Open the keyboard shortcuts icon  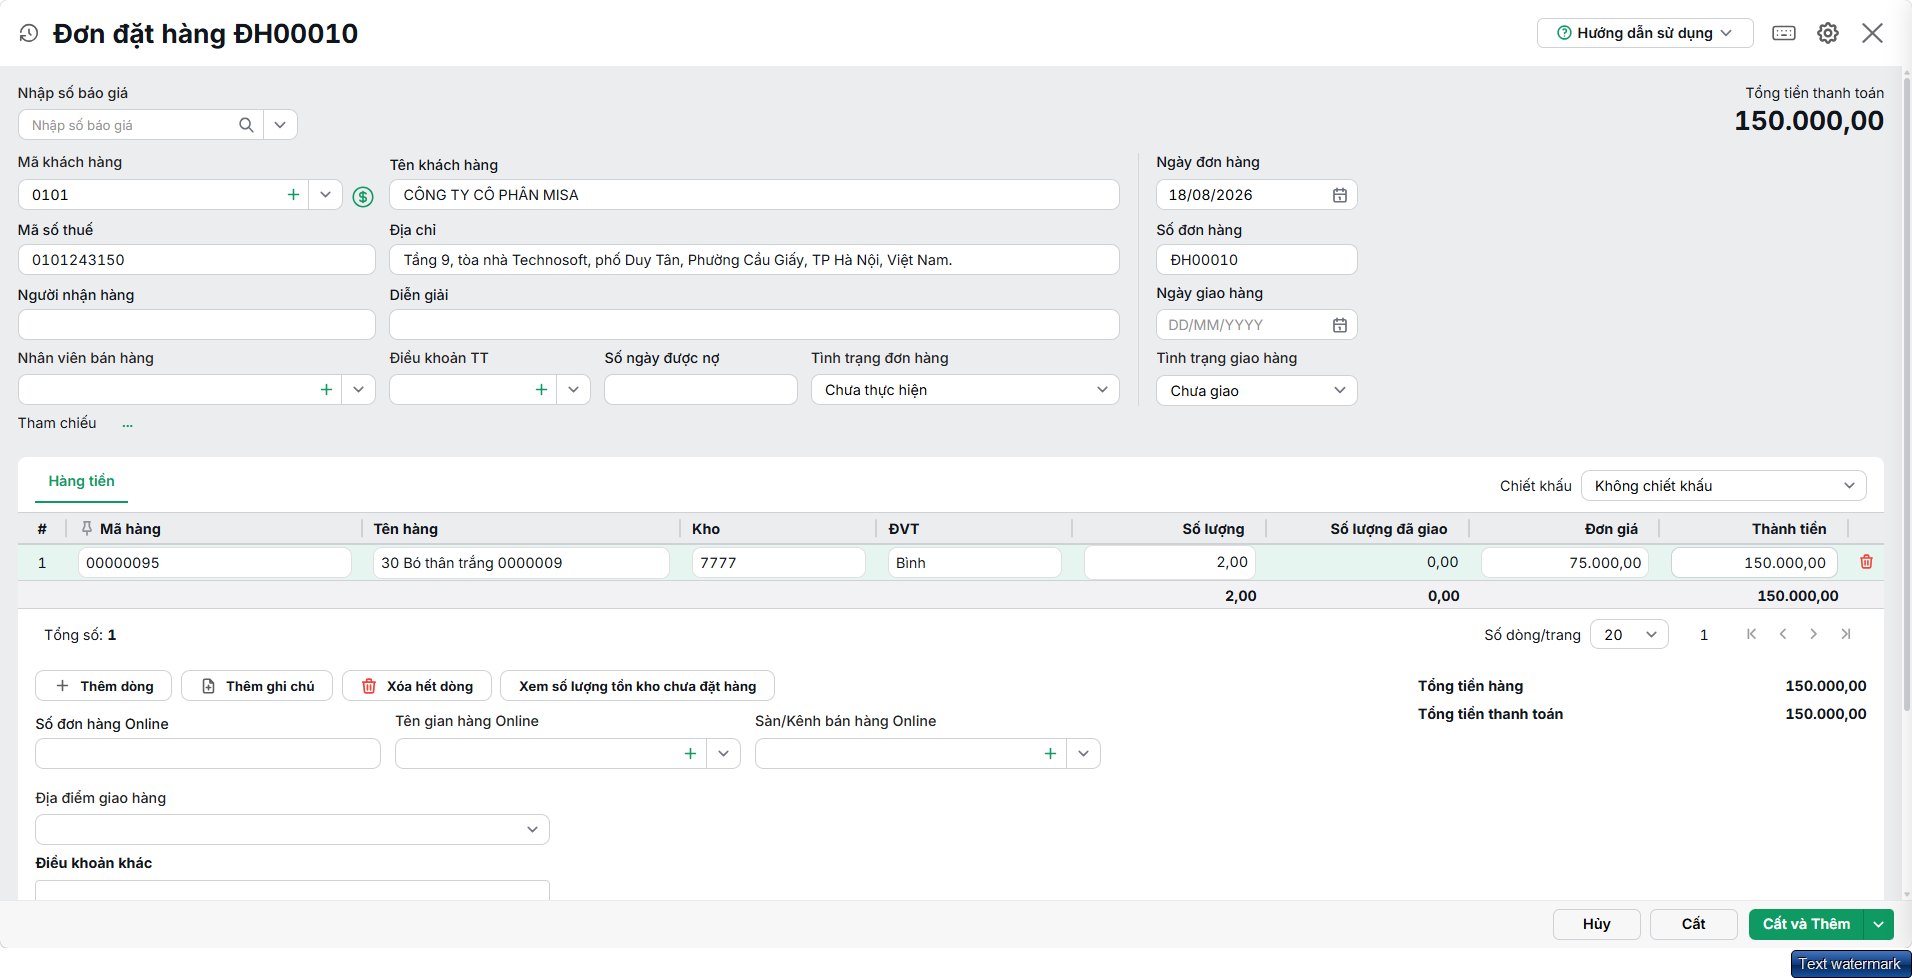click(x=1784, y=33)
